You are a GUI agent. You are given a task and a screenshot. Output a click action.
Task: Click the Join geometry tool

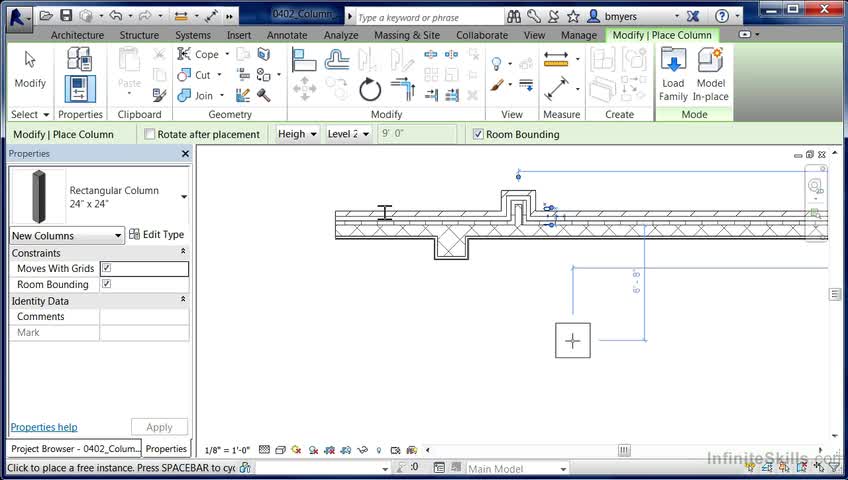[196, 96]
